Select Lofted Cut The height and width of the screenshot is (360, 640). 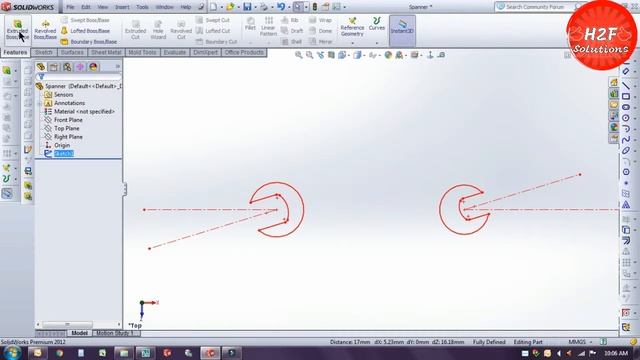pos(213,31)
